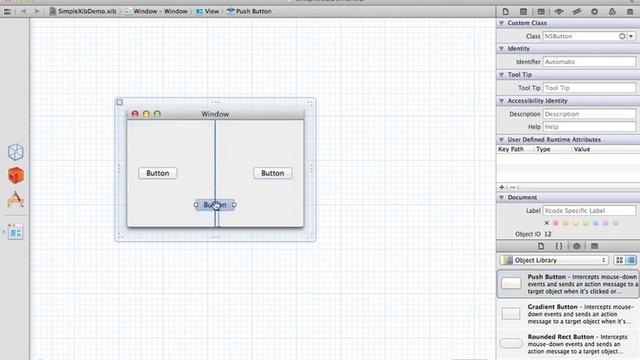The height and width of the screenshot is (360, 640).
Task: Open the File inspector tab
Action: pos(505,11)
